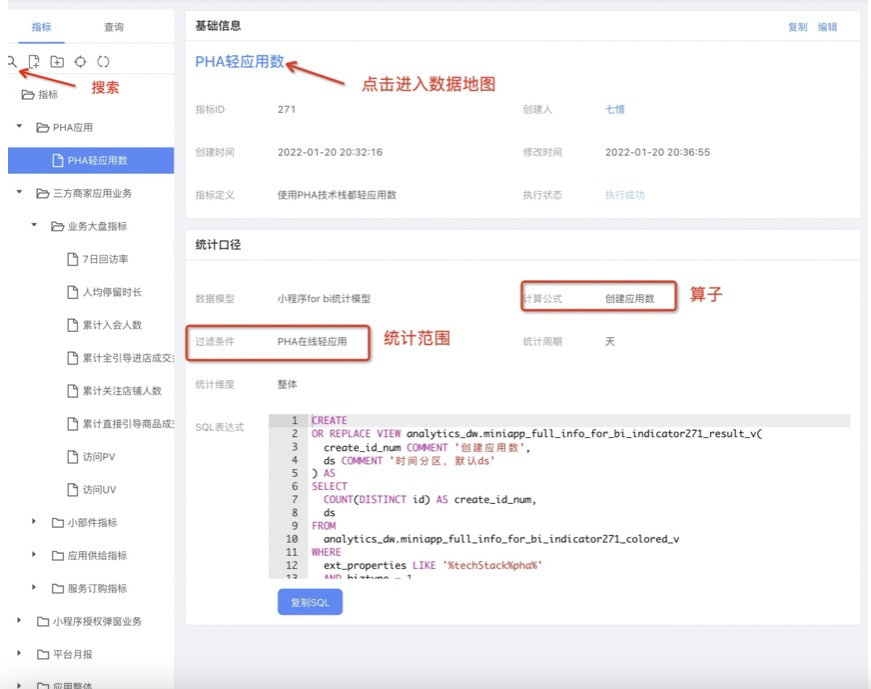Select the 服务订购指标 folder label
This screenshot has width=871, height=689.
coord(97,588)
